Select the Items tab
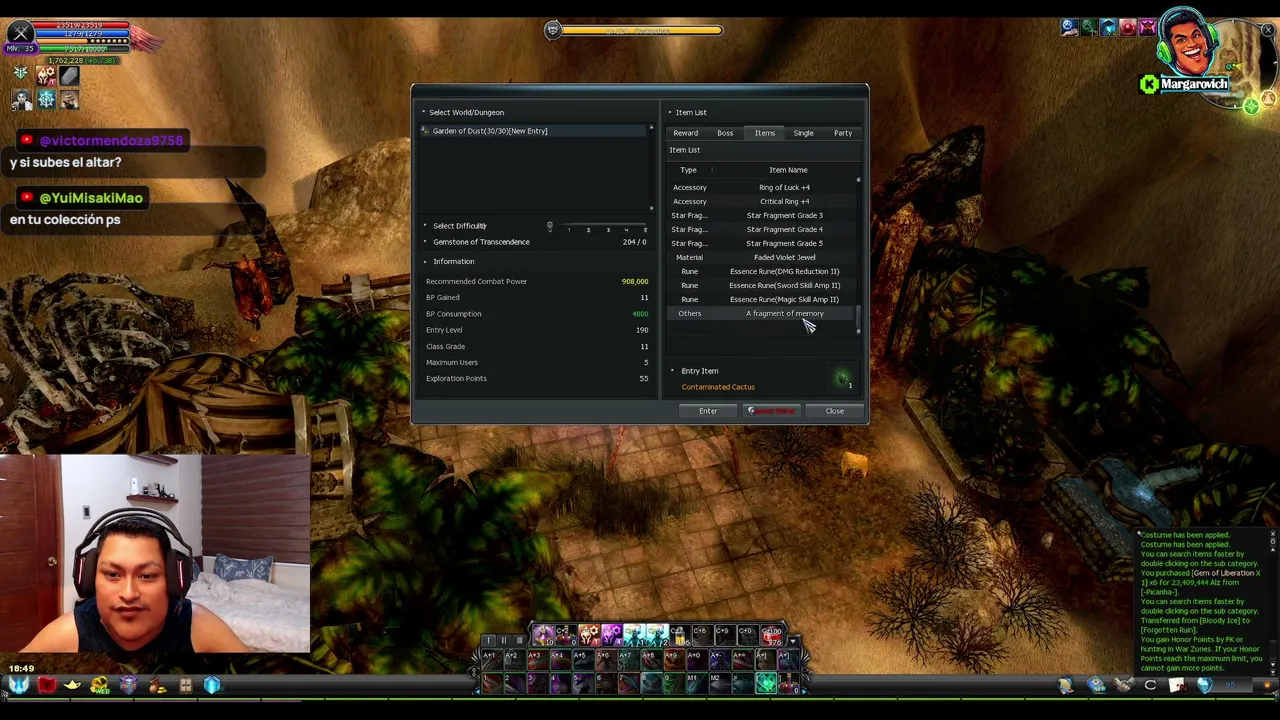Viewport: 1280px width, 720px height. click(x=765, y=133)
